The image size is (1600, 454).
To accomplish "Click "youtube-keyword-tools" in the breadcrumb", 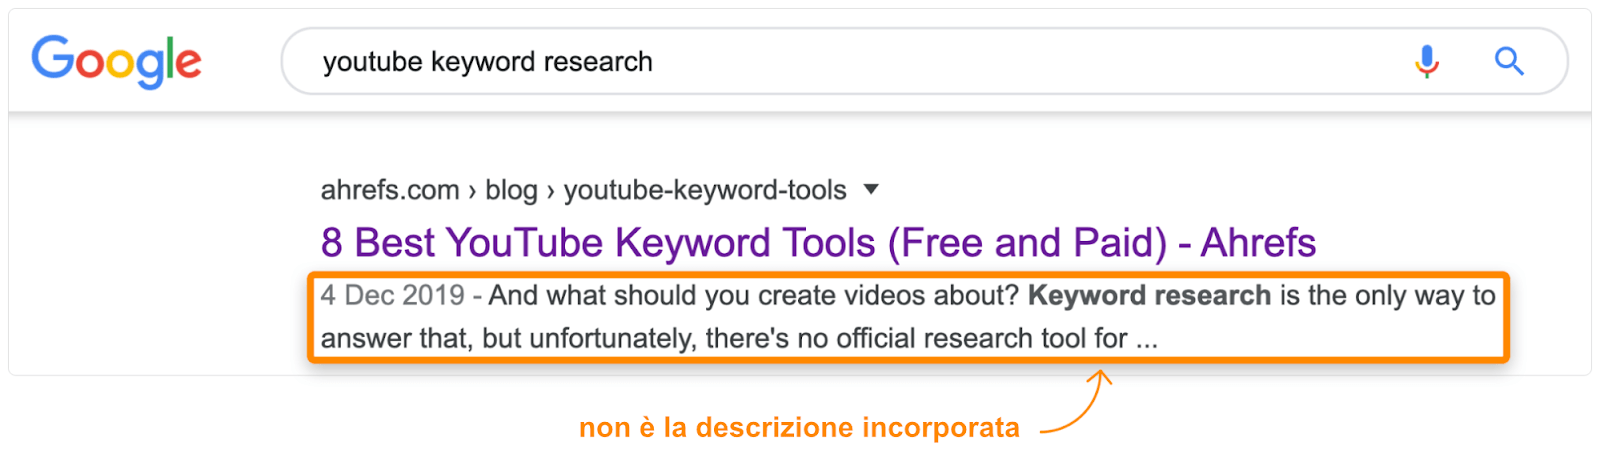I will tap(705, 190).
